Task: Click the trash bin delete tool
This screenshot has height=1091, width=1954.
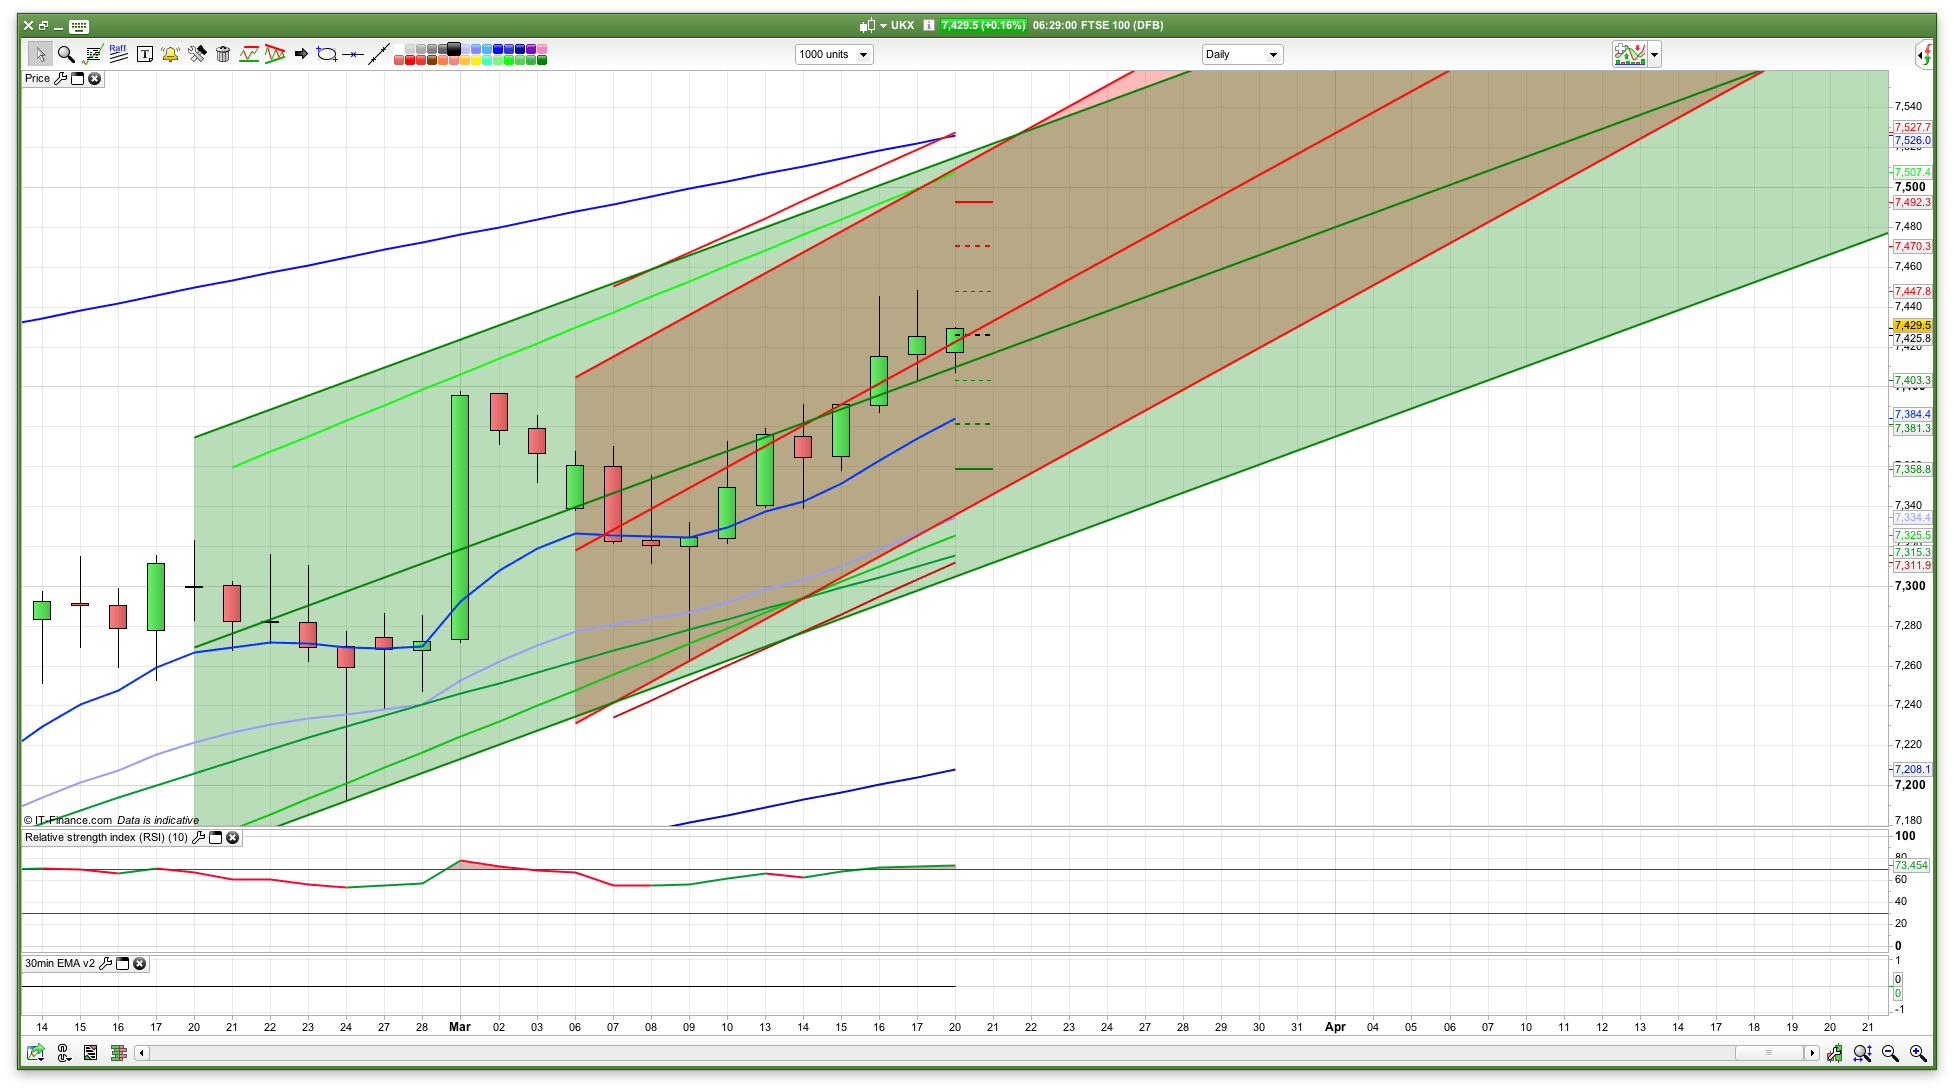Action: click(223, 54)
